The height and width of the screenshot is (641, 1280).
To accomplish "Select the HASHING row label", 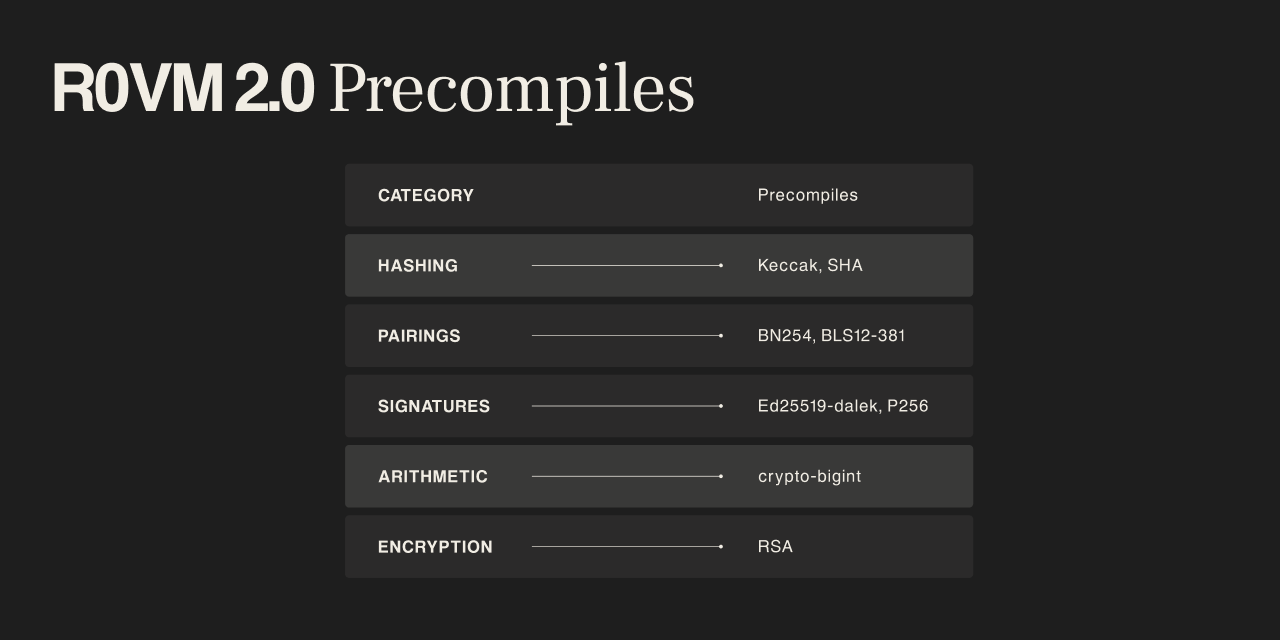I will pyautogui.click(x=418, y=266).
